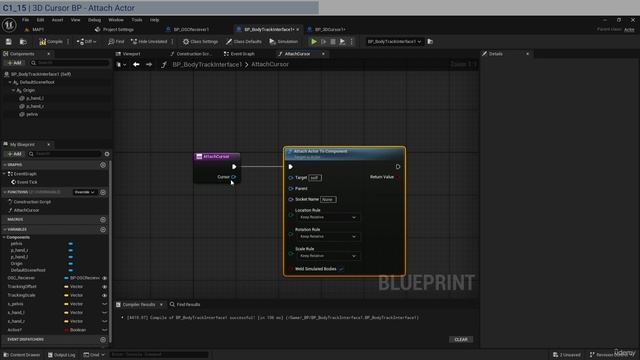Toggle visibility eye for TrackingScale variable
This screenshot has height=360, width=640.
click(104, 295)
